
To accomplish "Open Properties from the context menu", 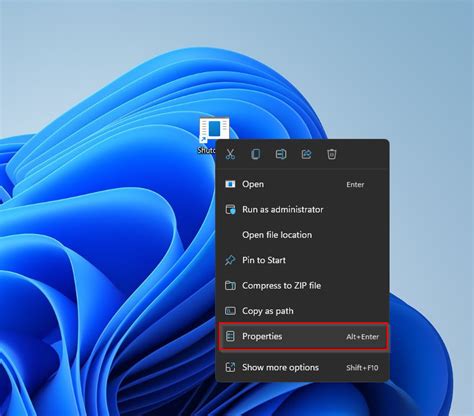I will point(303,336).
